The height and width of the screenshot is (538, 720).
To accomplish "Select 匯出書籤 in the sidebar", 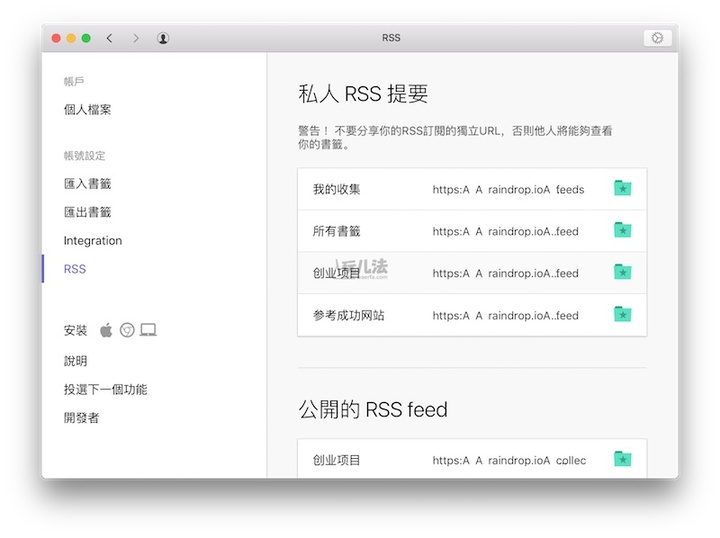I will [88, 212].
